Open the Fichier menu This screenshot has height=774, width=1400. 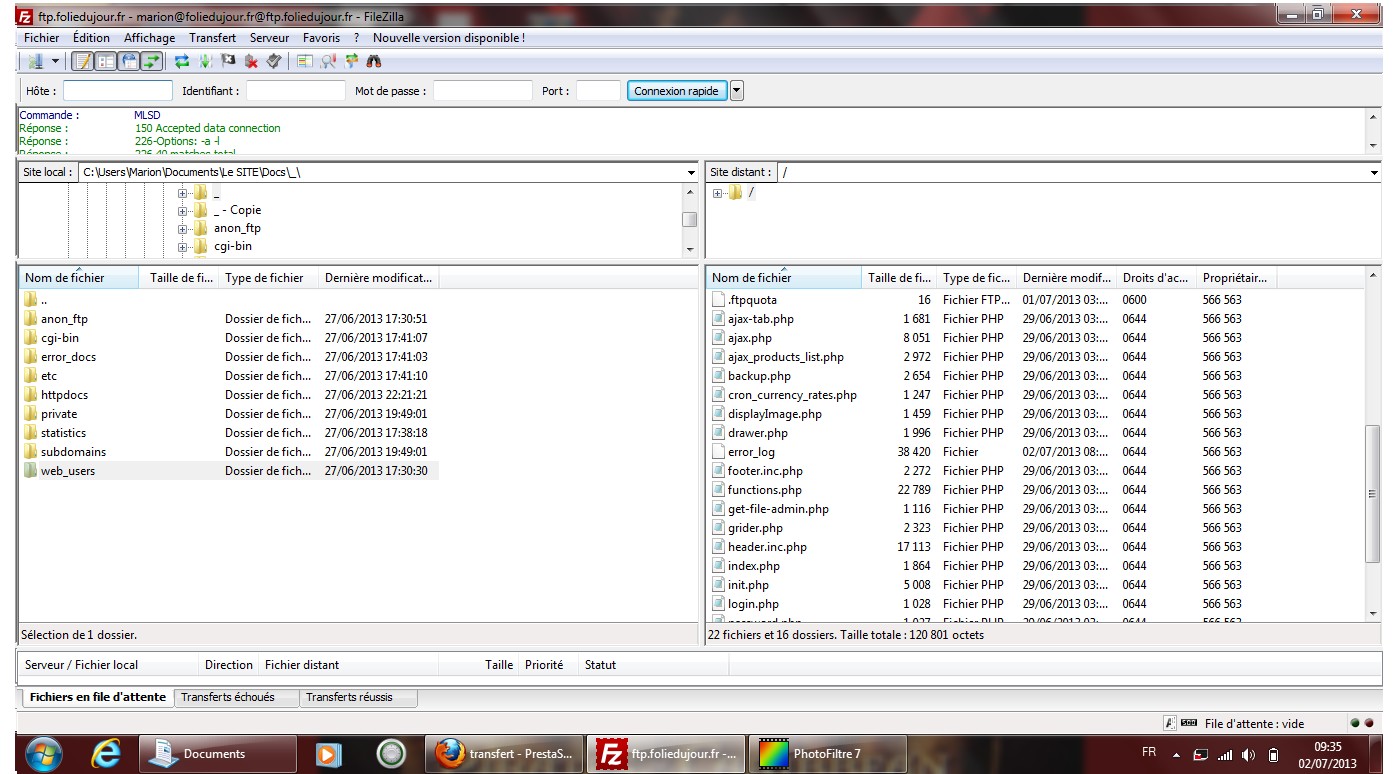coord(42,38)
